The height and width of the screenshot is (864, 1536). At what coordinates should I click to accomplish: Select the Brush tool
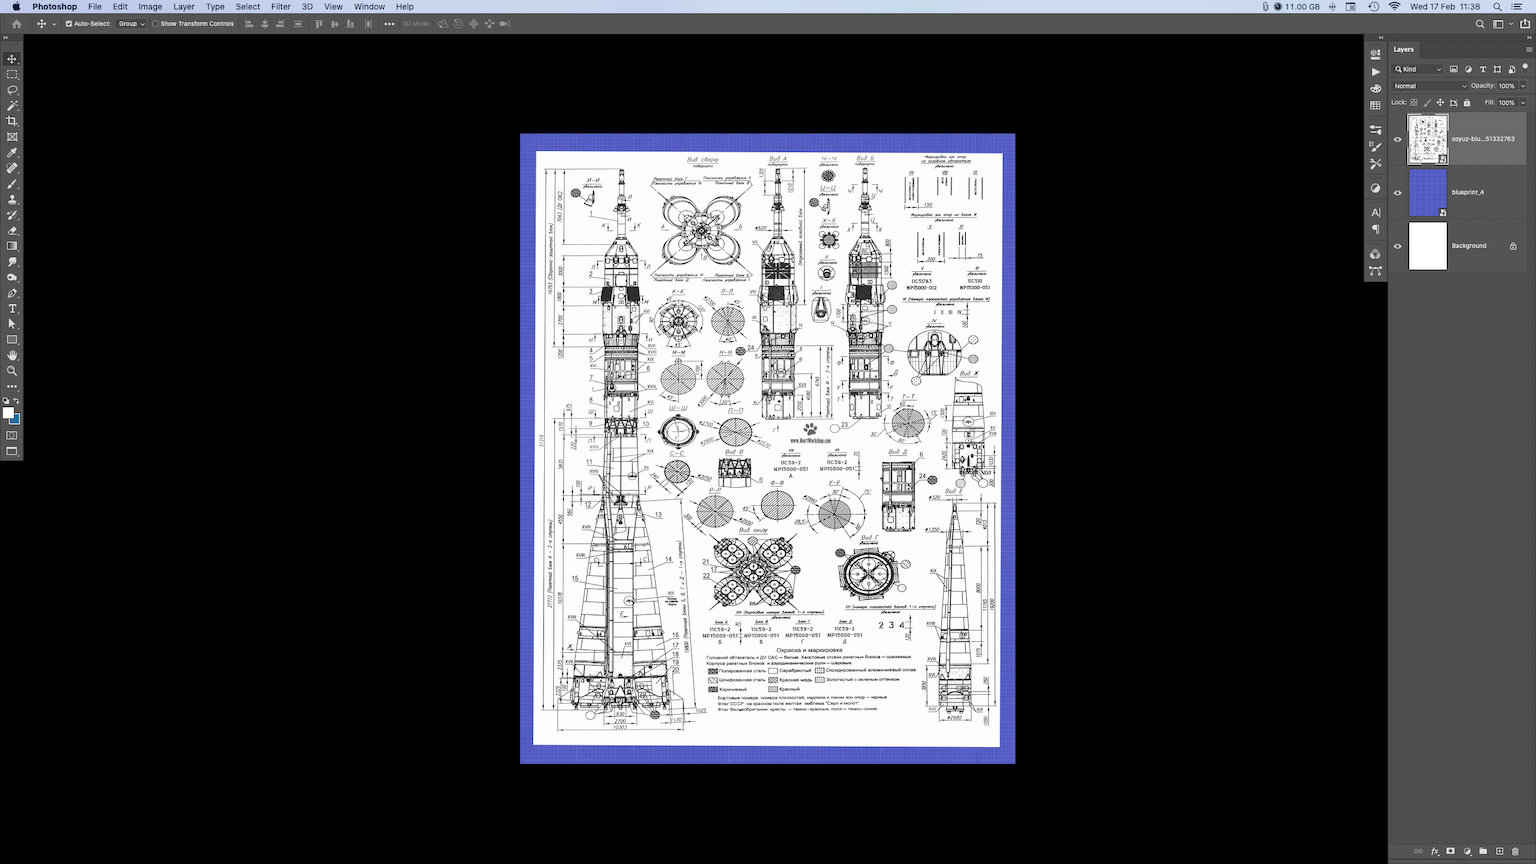12,184
